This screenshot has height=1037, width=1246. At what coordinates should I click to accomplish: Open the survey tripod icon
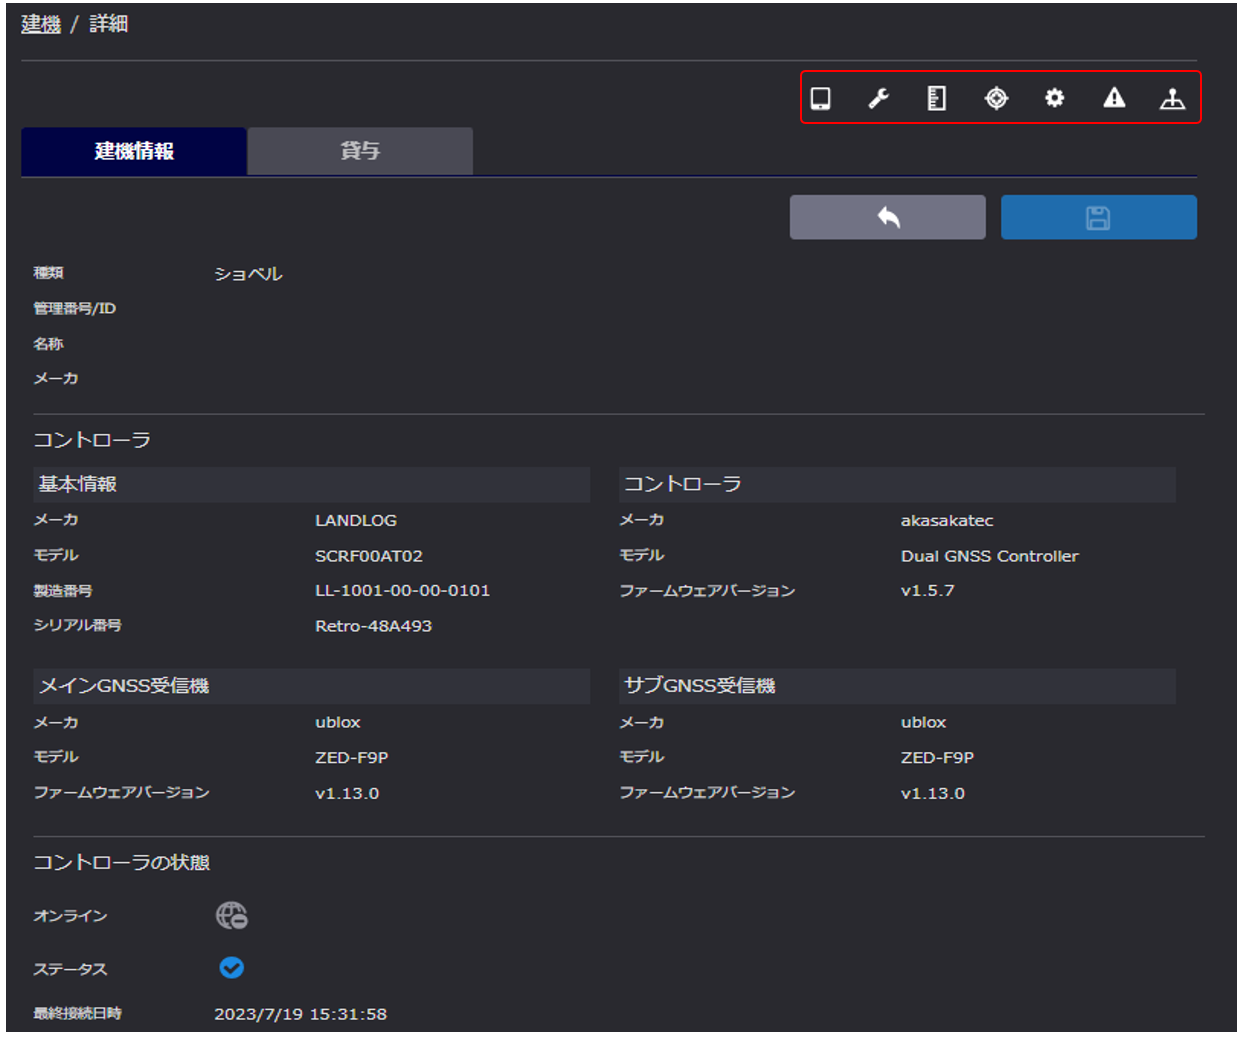pos(1172,98)
